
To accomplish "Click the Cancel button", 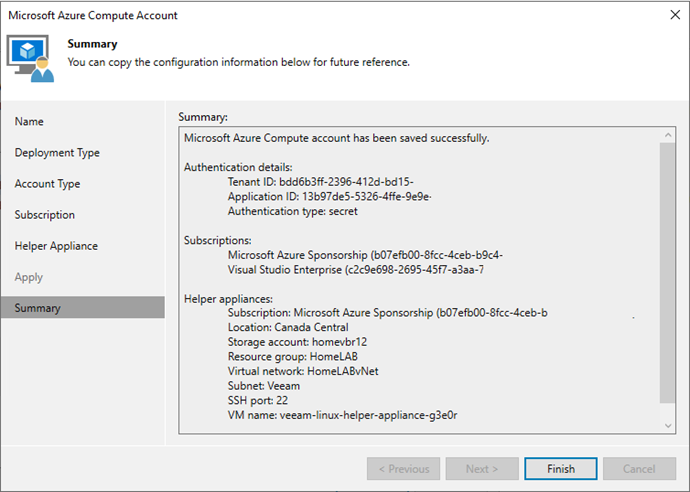I will (639, 469).
